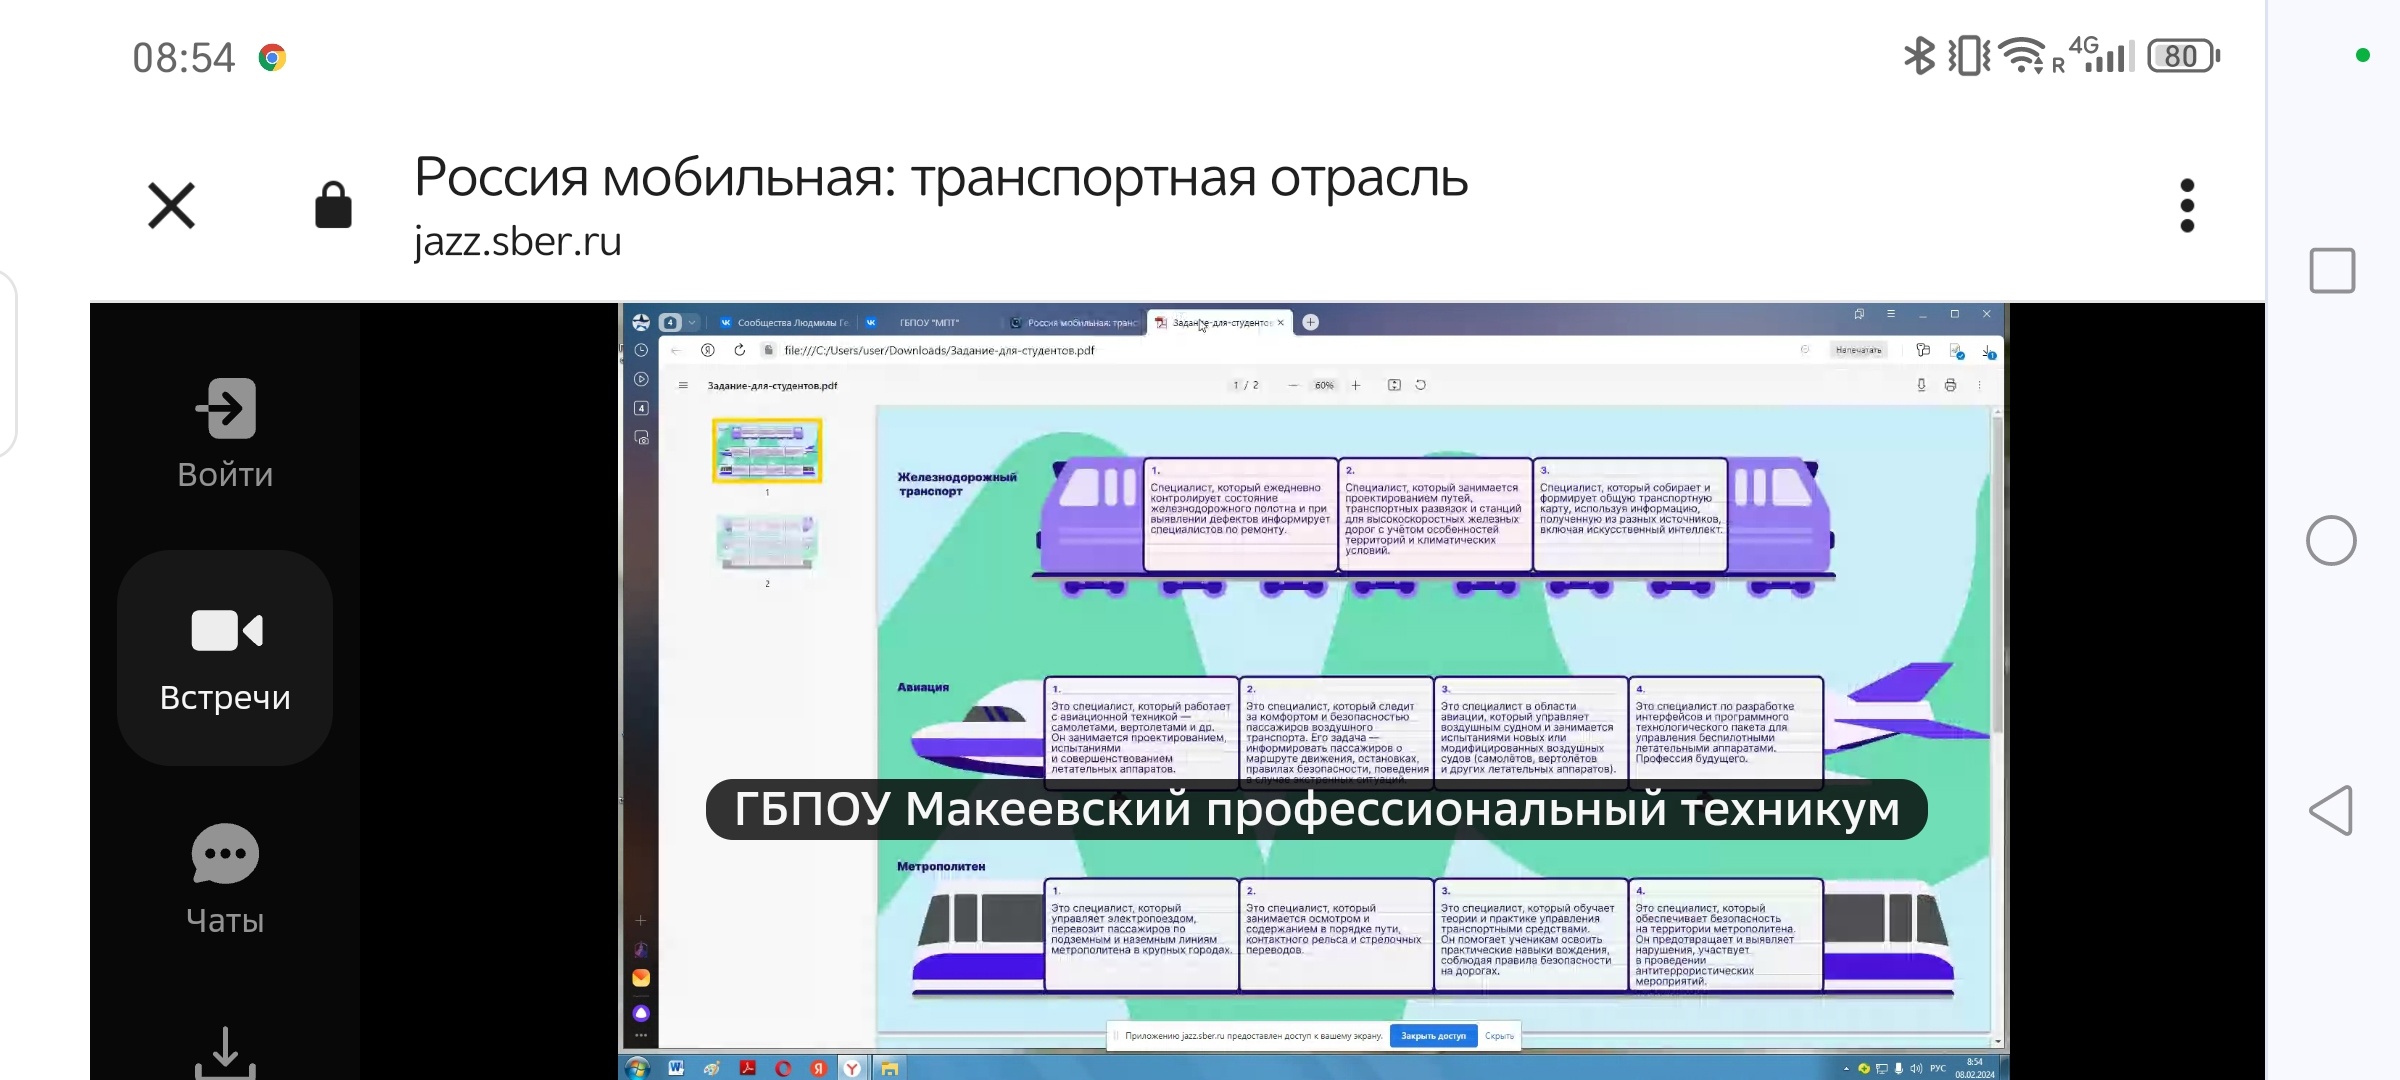2400x1080 pixels.
Task: Open the browser hamburger menu in title bar
Action: [x=1891, y=314]
